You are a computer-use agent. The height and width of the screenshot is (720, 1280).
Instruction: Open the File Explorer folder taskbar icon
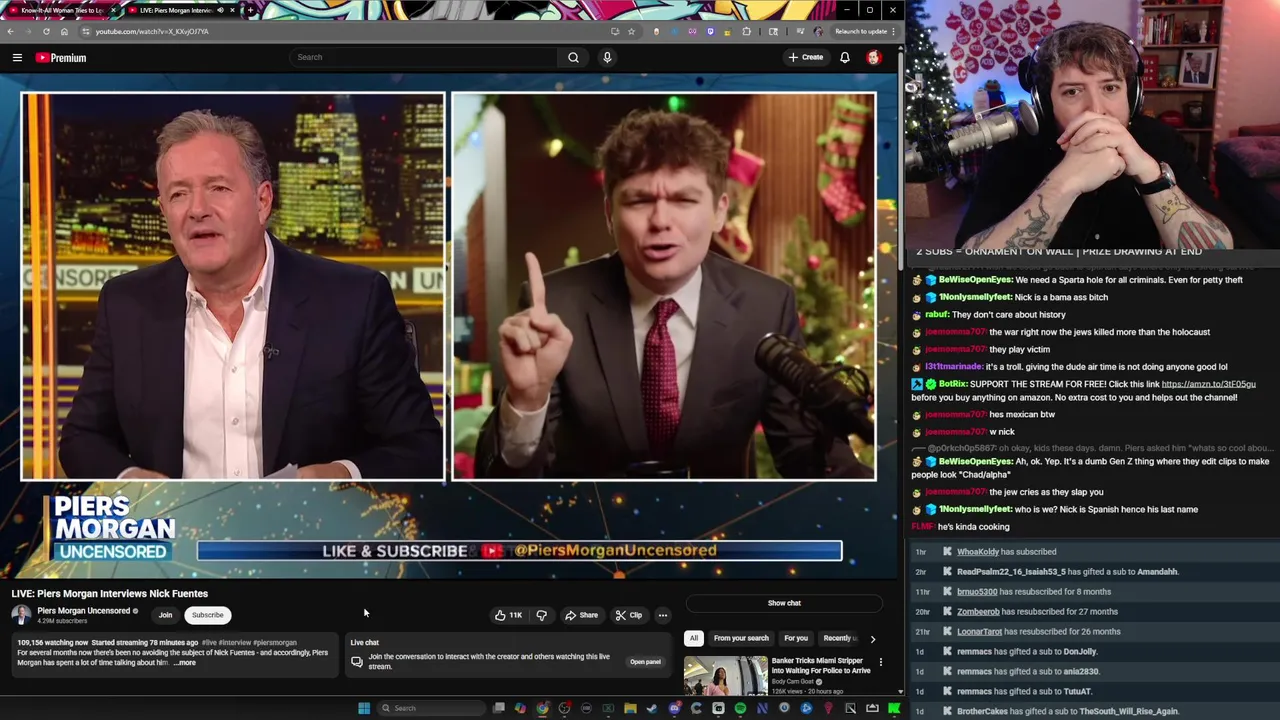(x=630, y=708)
